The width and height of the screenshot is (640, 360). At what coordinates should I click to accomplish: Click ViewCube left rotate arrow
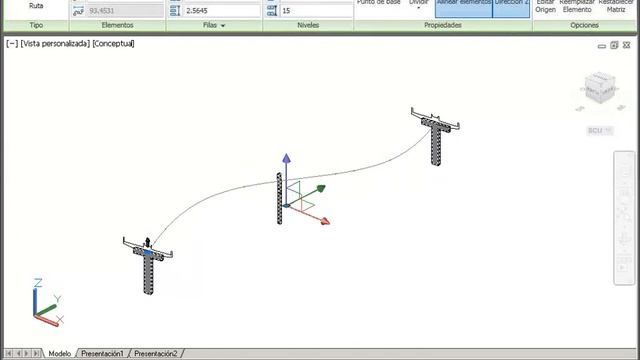pyautogui.click(x=580, y=109)
